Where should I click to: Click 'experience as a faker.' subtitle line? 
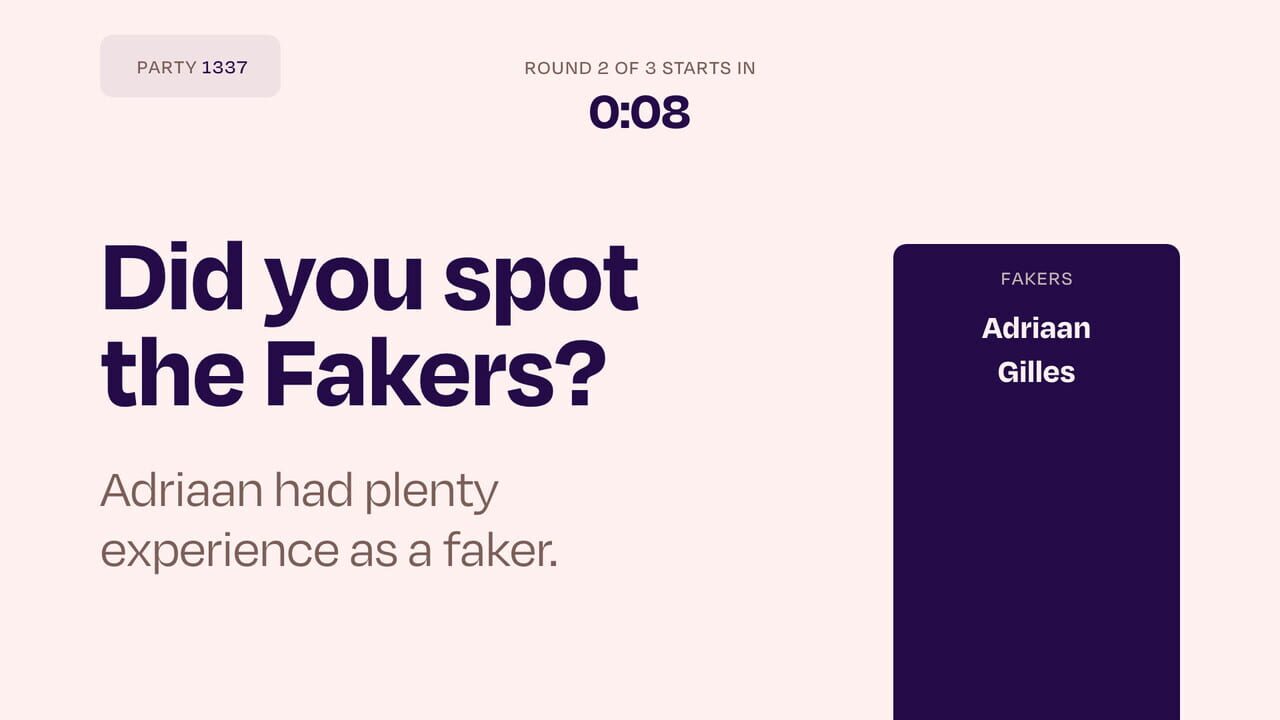tap(328, 551)
